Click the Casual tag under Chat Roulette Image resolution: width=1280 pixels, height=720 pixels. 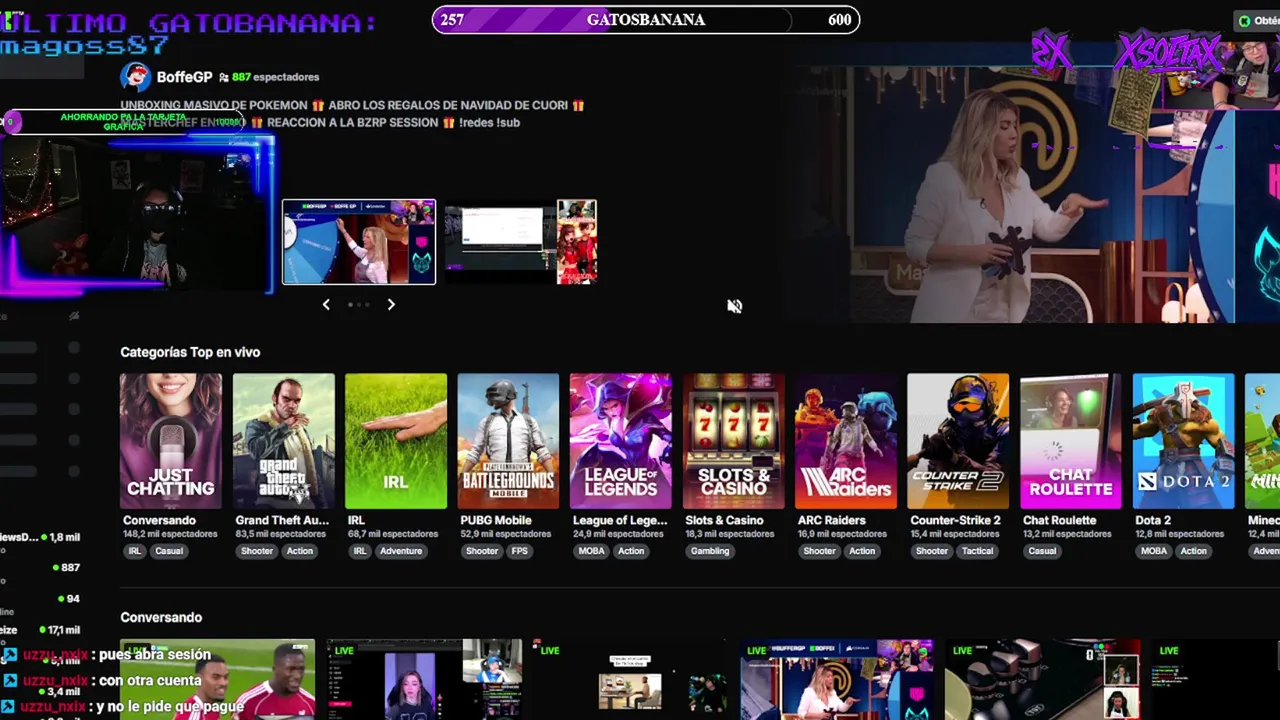(x=1042, y=551)
